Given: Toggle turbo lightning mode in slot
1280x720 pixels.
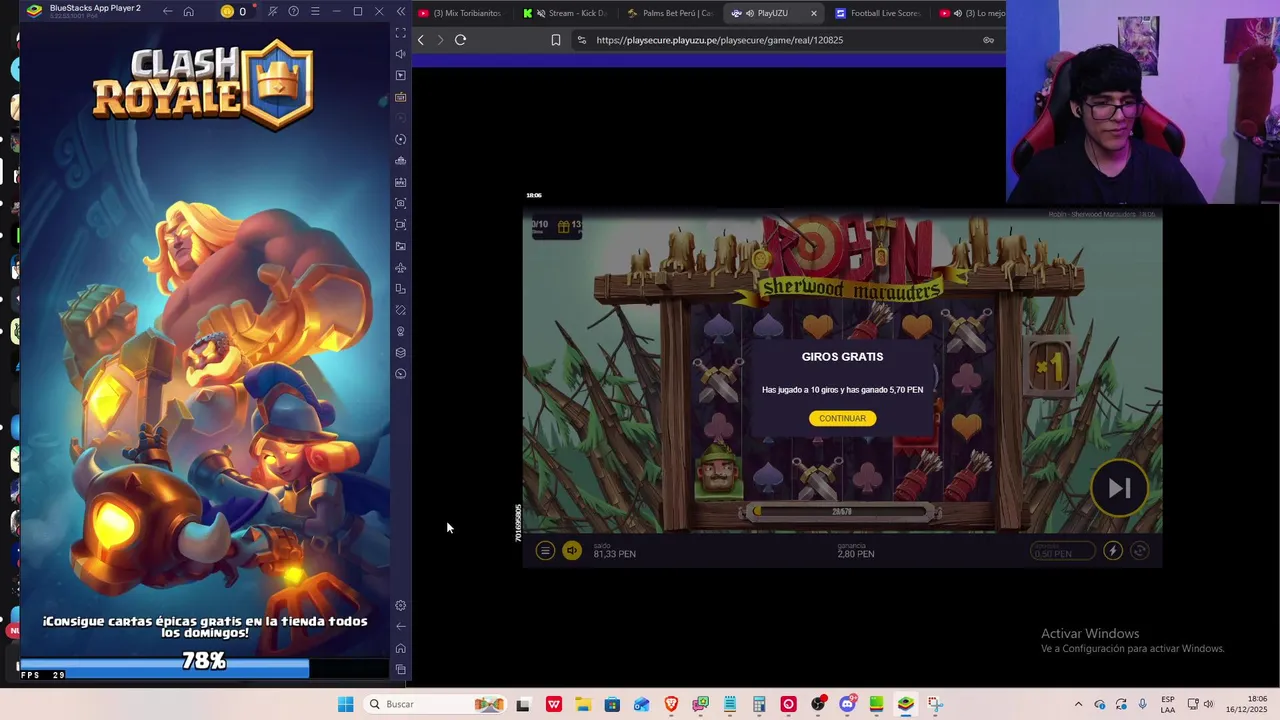Looking at the screenshot, I should pyautogui.click(x=1112, y=551).
